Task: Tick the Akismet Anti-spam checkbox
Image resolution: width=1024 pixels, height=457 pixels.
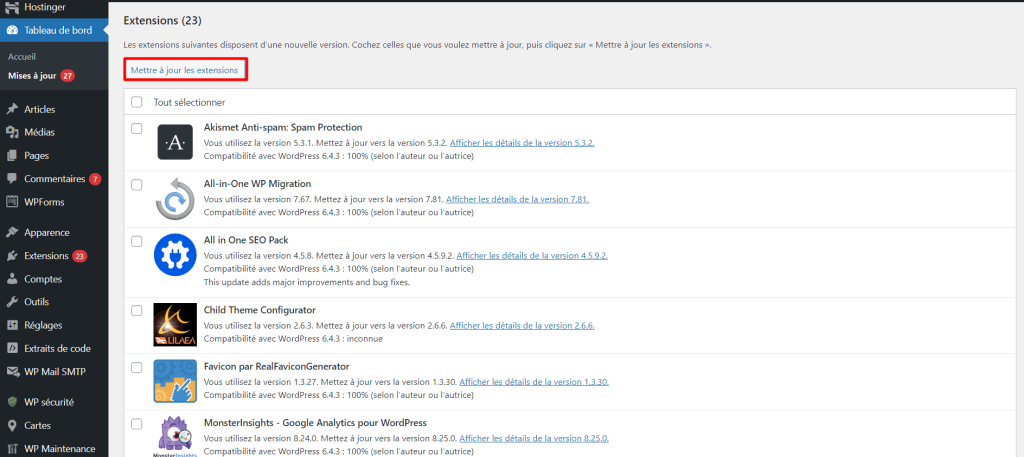Action: coord(137,128)
